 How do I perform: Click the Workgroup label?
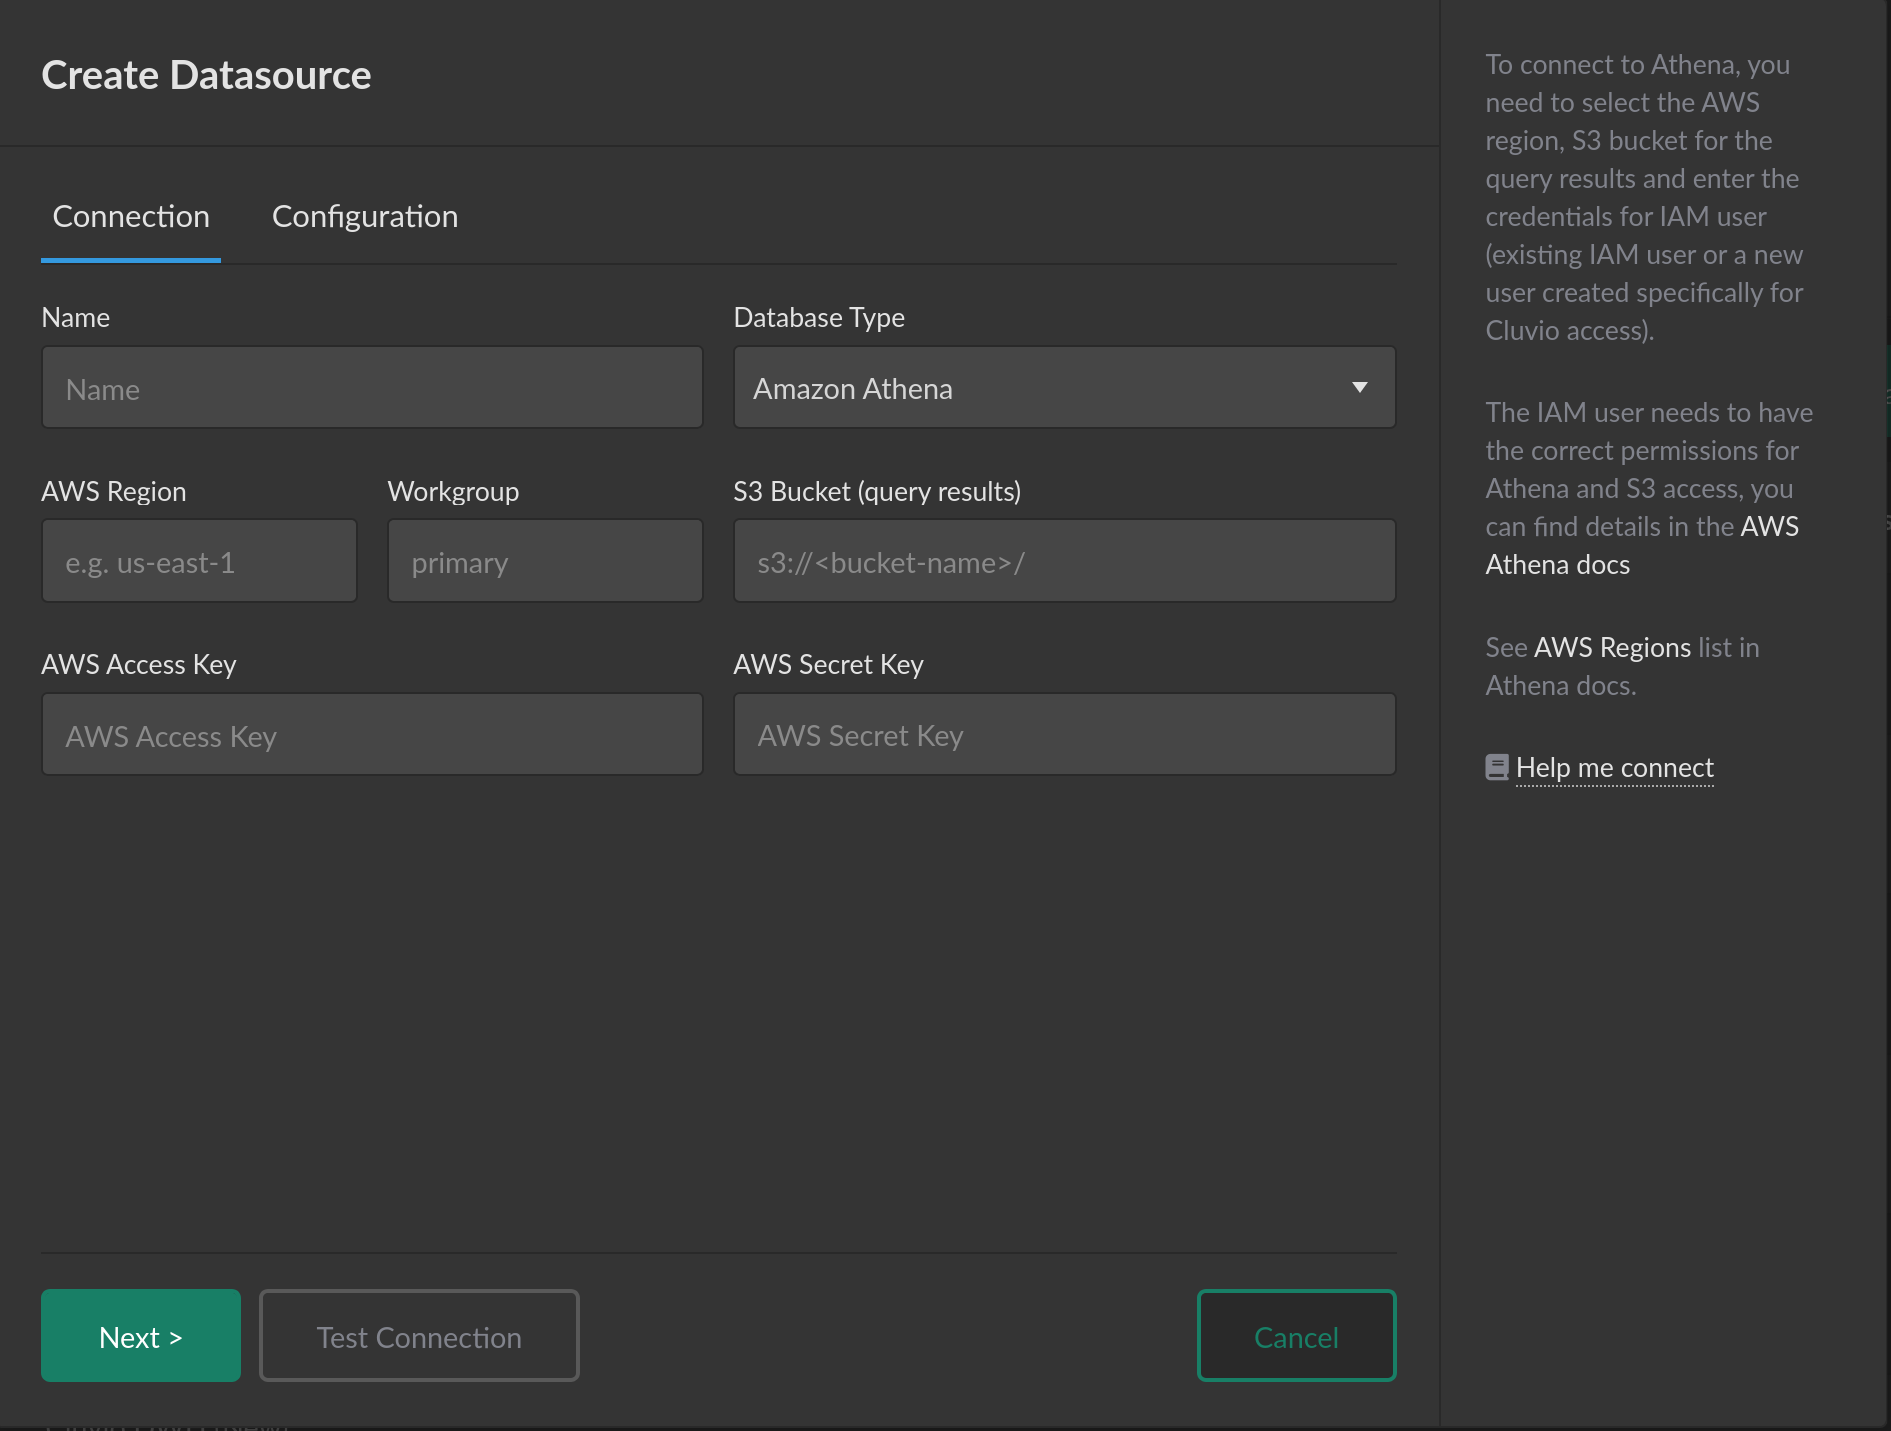tap(453, 492)
